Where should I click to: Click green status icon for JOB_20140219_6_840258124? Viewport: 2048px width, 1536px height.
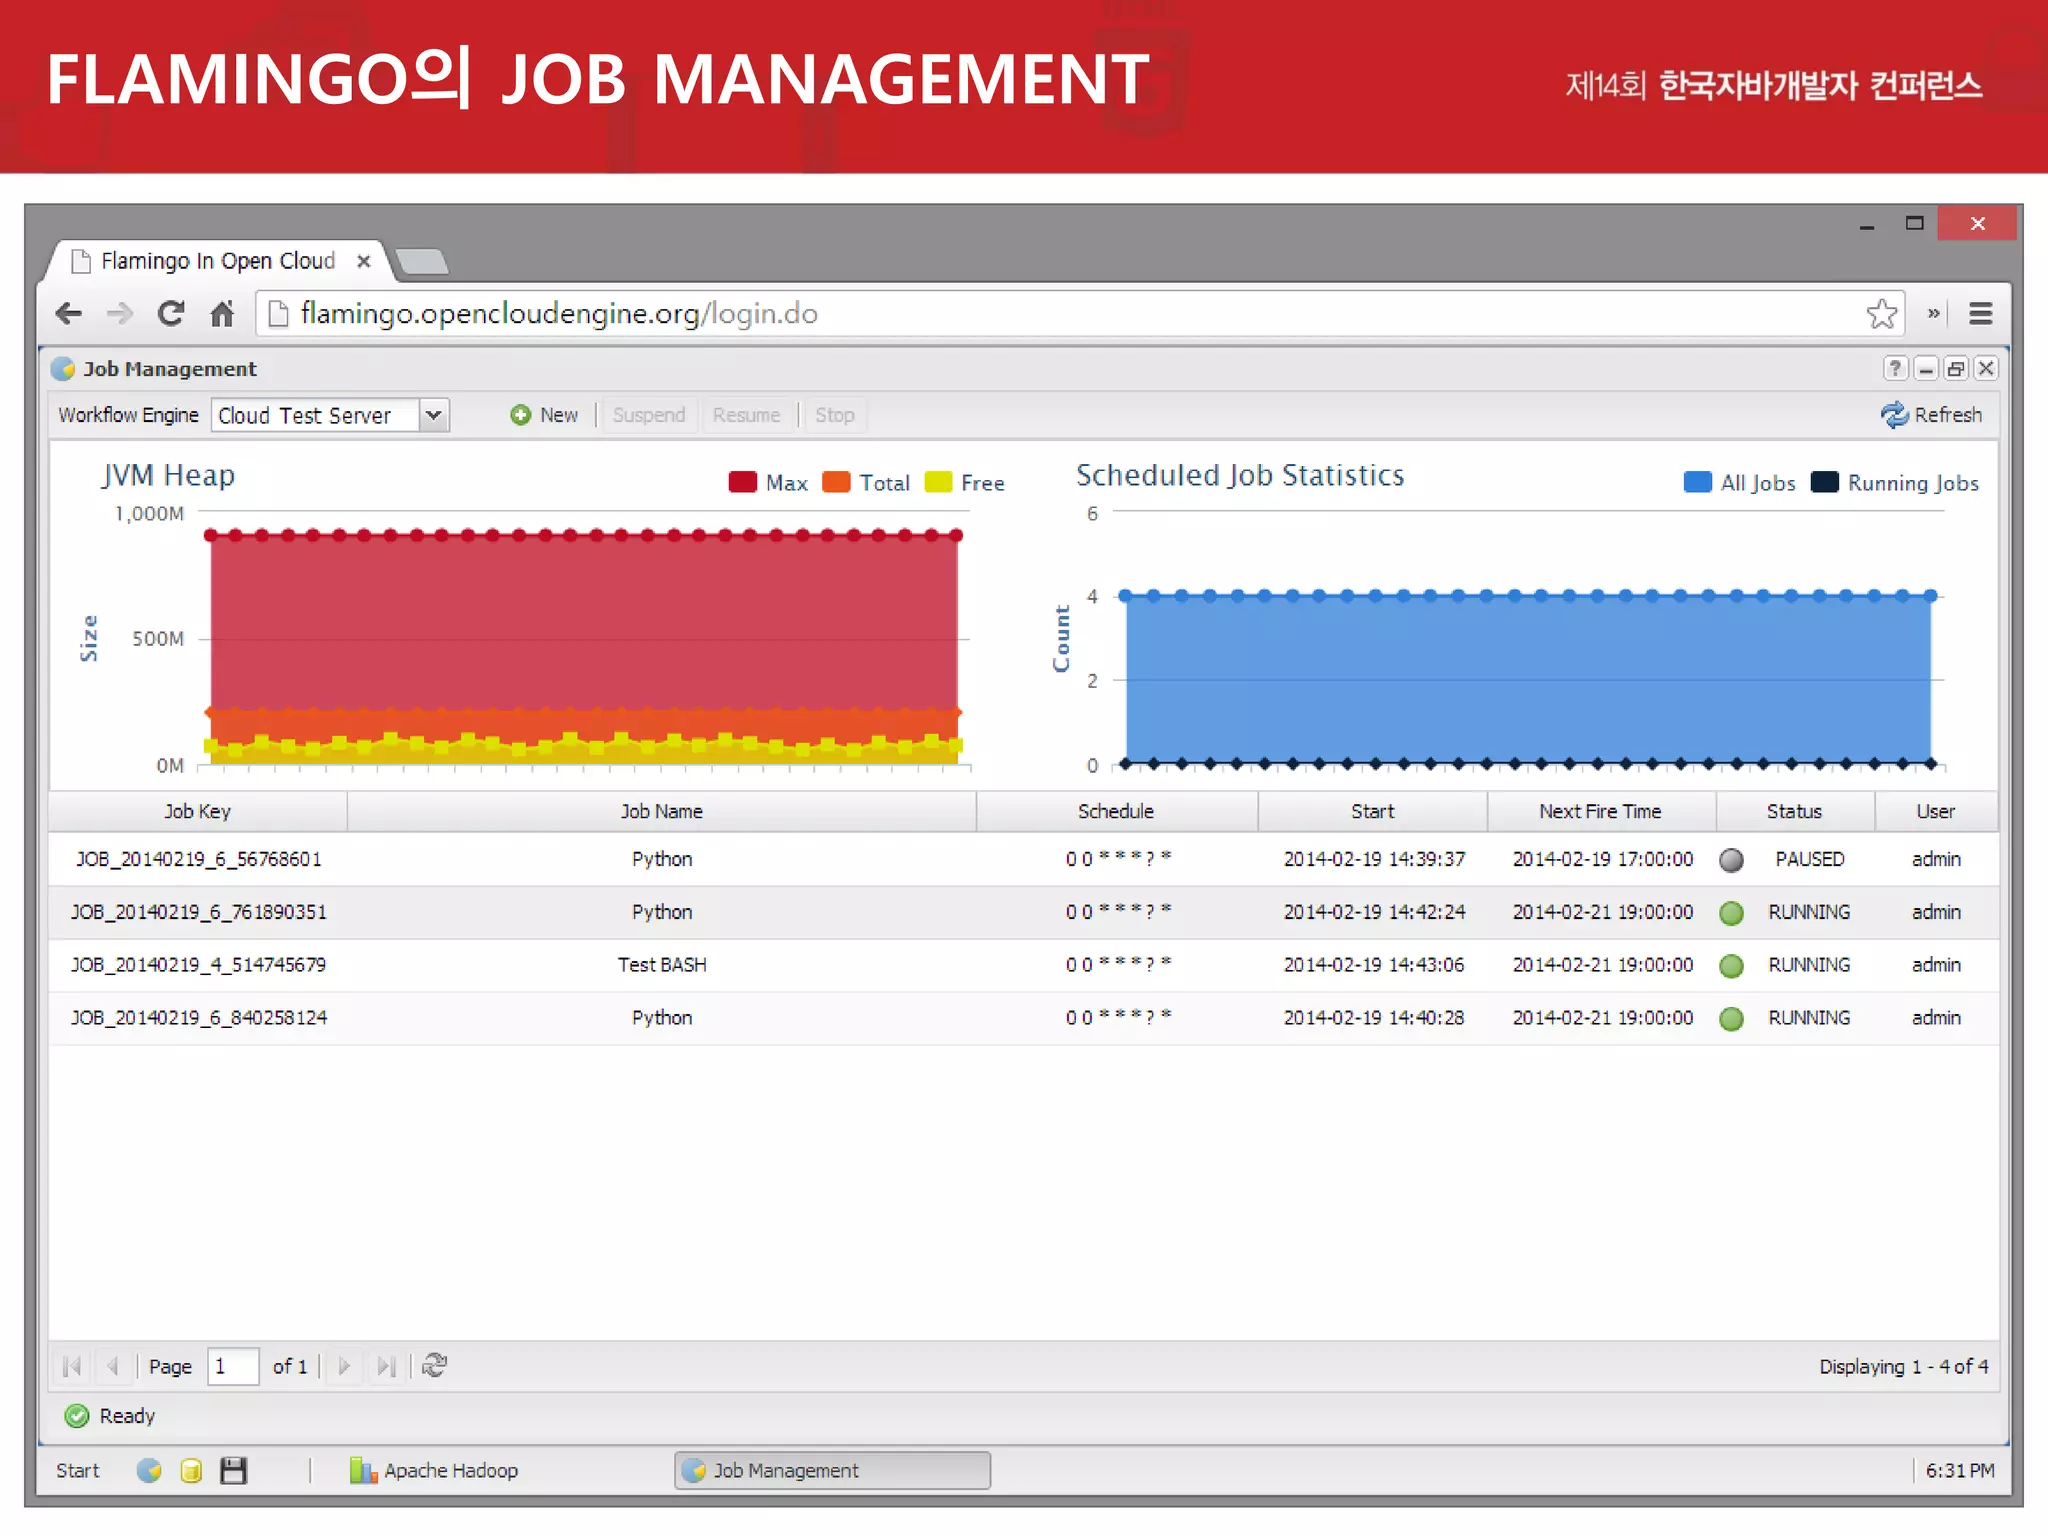click(x=1731, y=1019)
